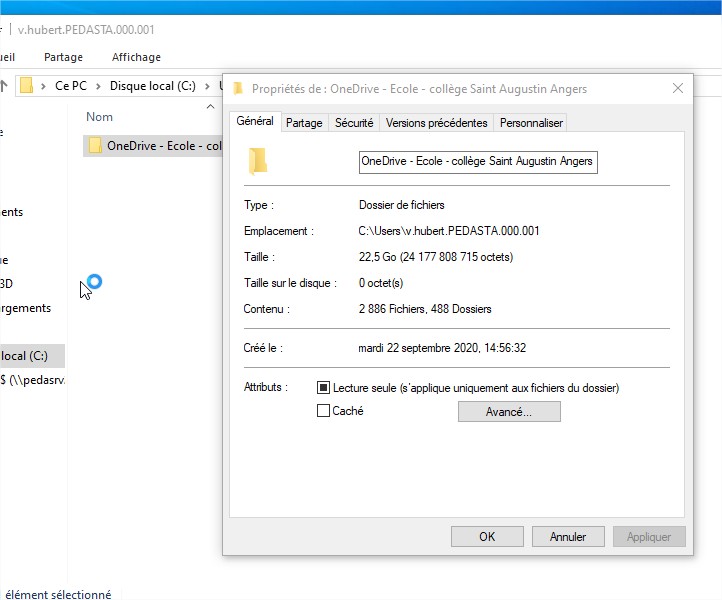Go up one level with the arrow

(x=4, y=86)
